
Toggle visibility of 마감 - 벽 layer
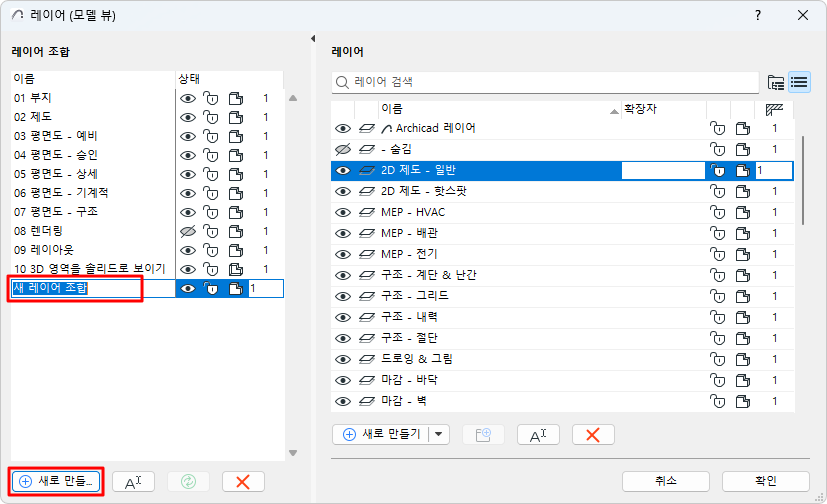(343, 402)
